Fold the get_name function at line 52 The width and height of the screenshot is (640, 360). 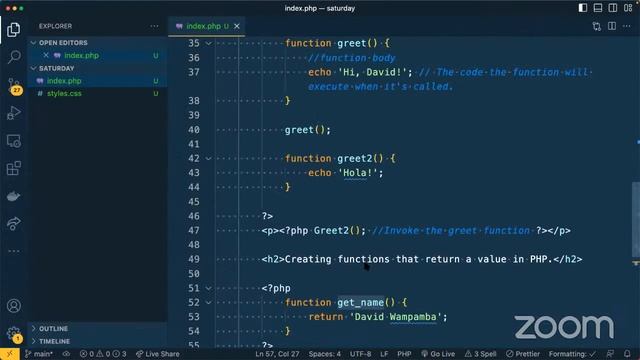209,302
